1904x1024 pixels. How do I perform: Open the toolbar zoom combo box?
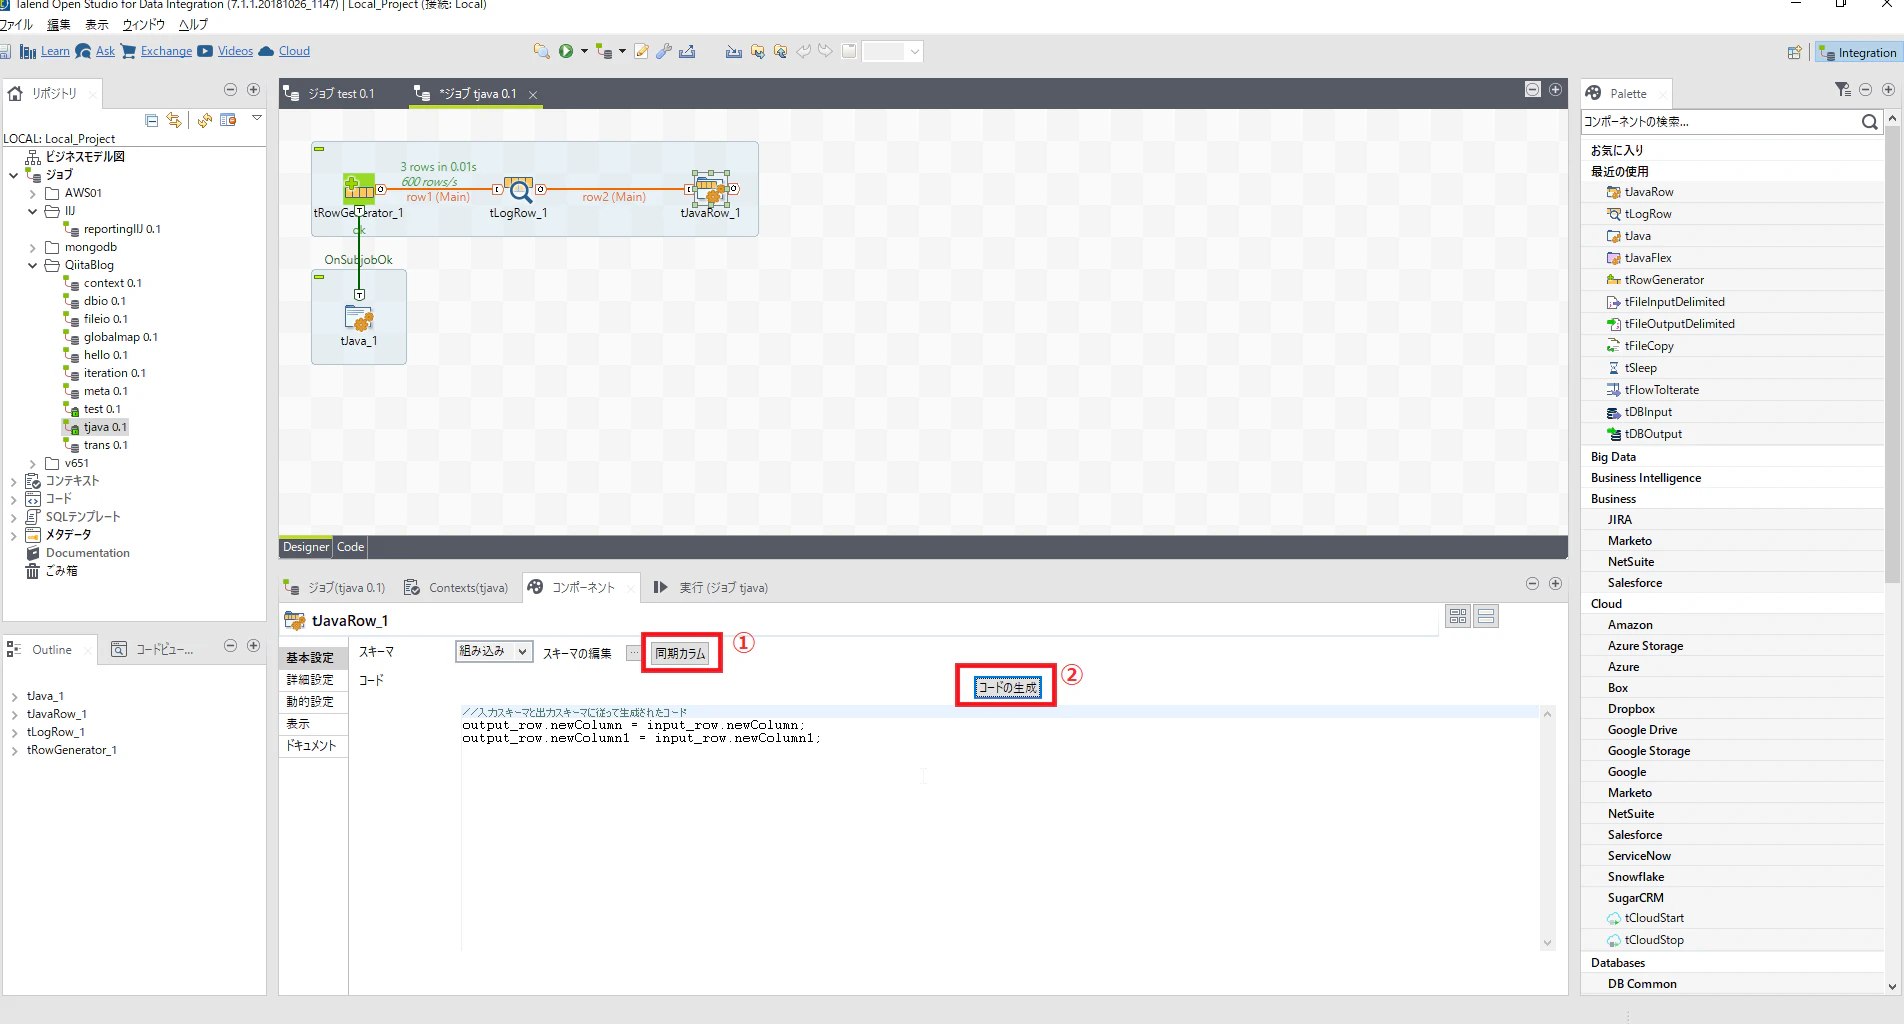[892, 51]
